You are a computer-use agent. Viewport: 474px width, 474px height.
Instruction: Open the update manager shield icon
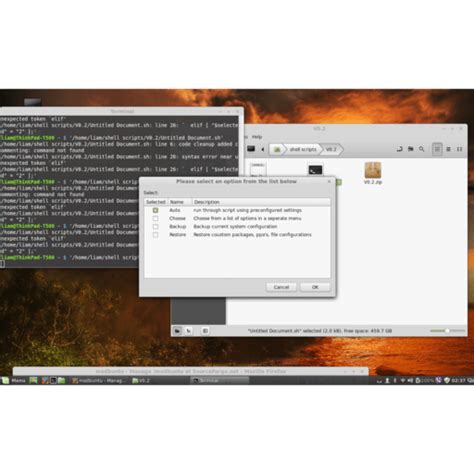coord(447,380)
